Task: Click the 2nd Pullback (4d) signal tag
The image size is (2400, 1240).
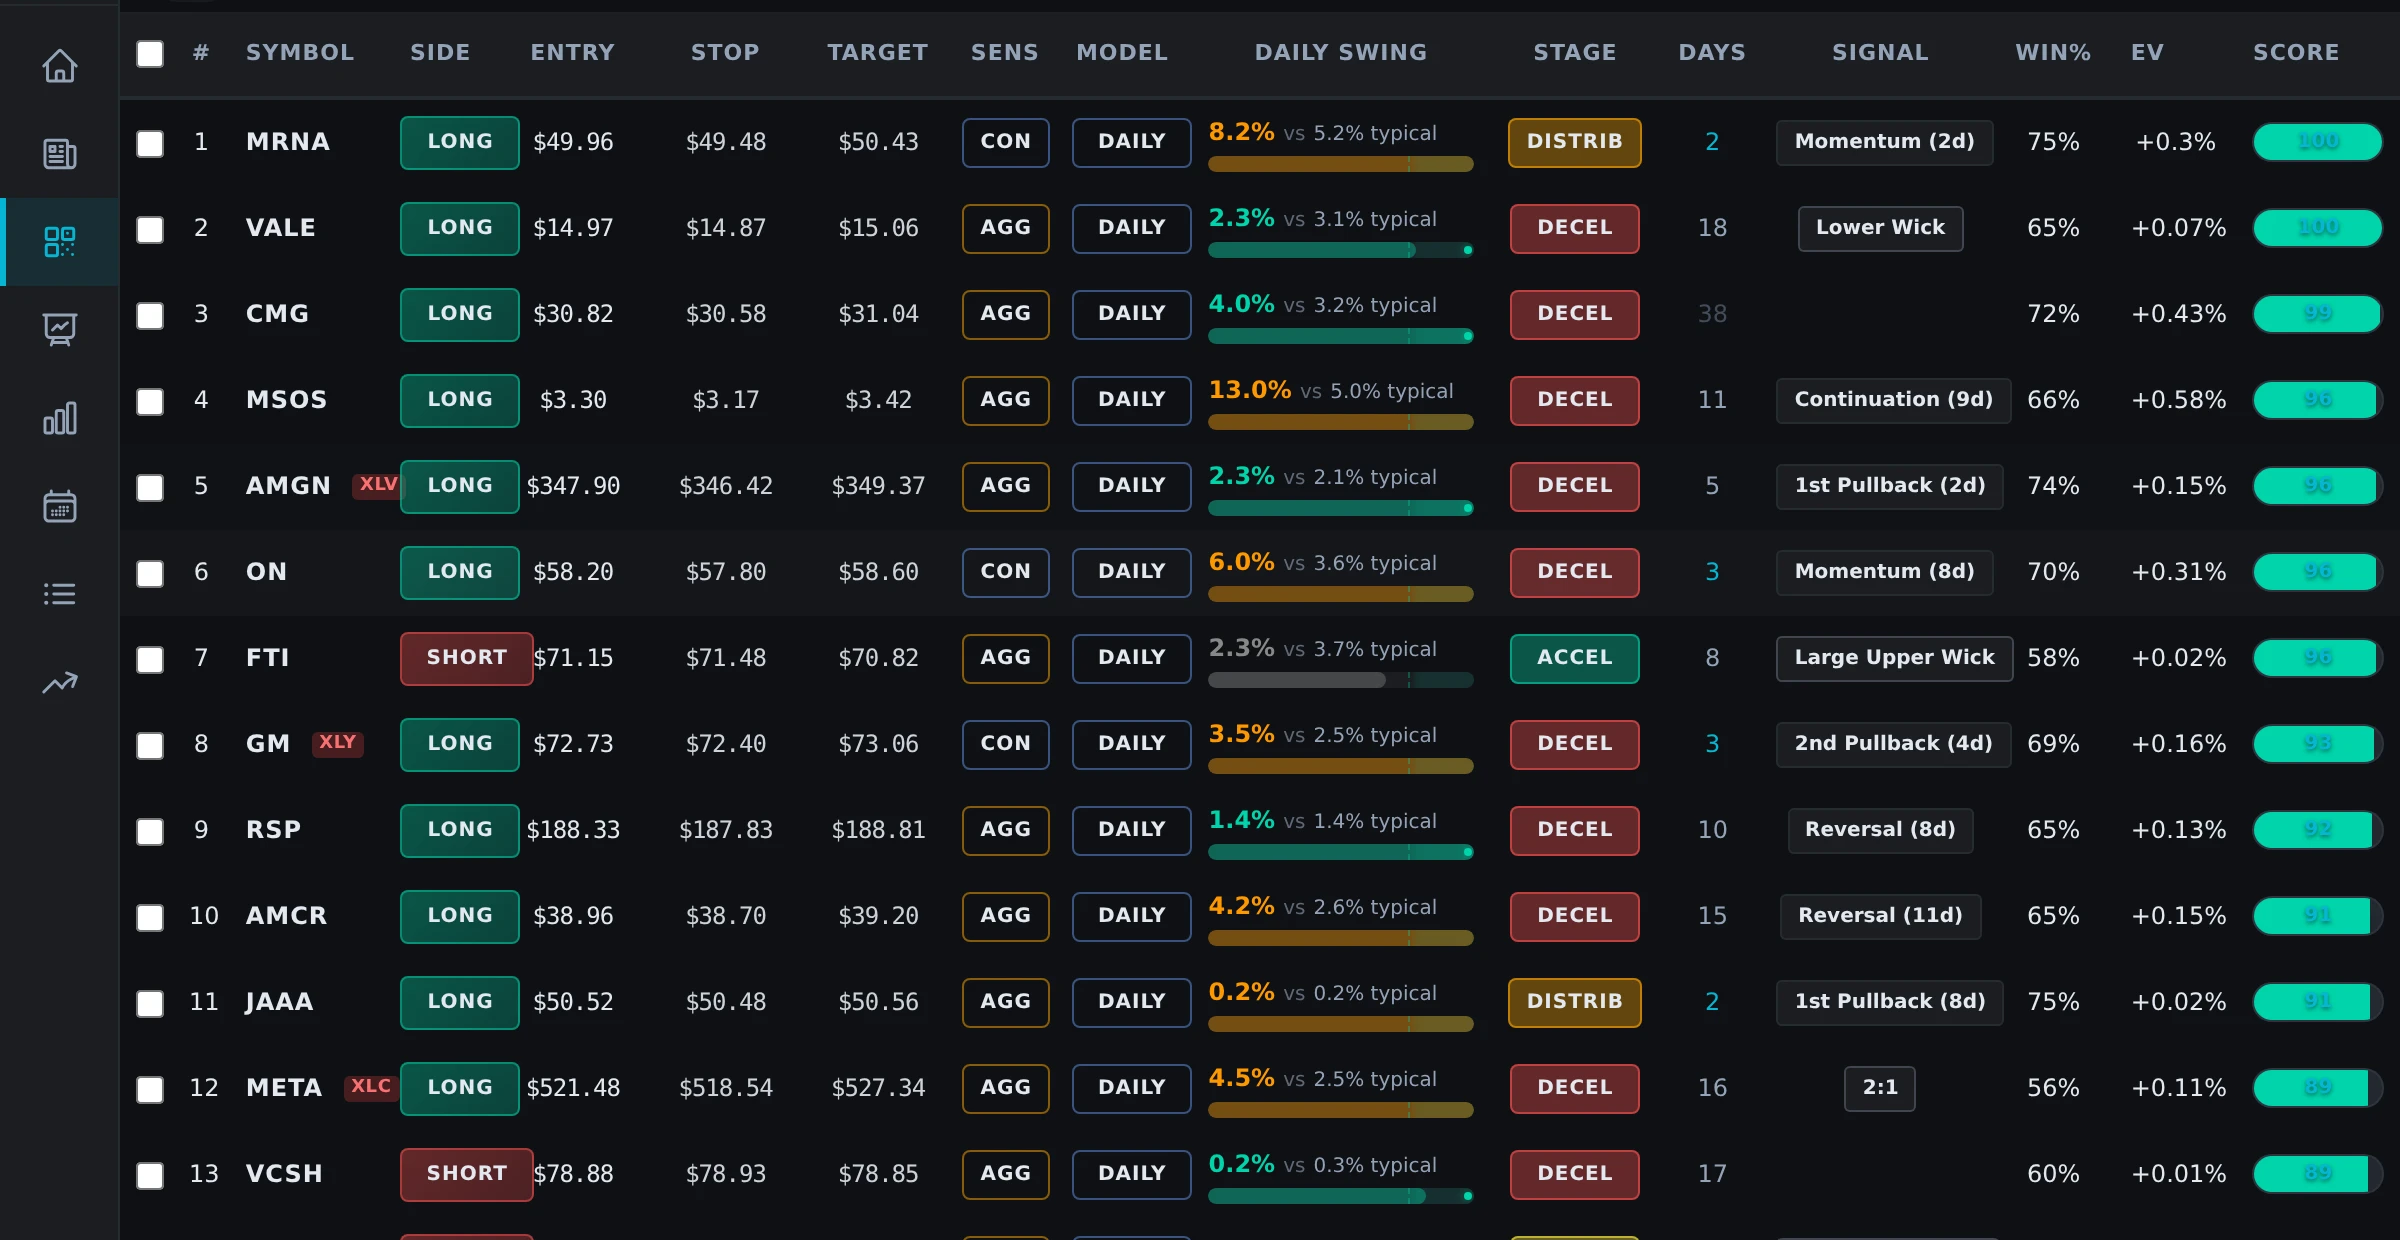Action: (1894, 744)
